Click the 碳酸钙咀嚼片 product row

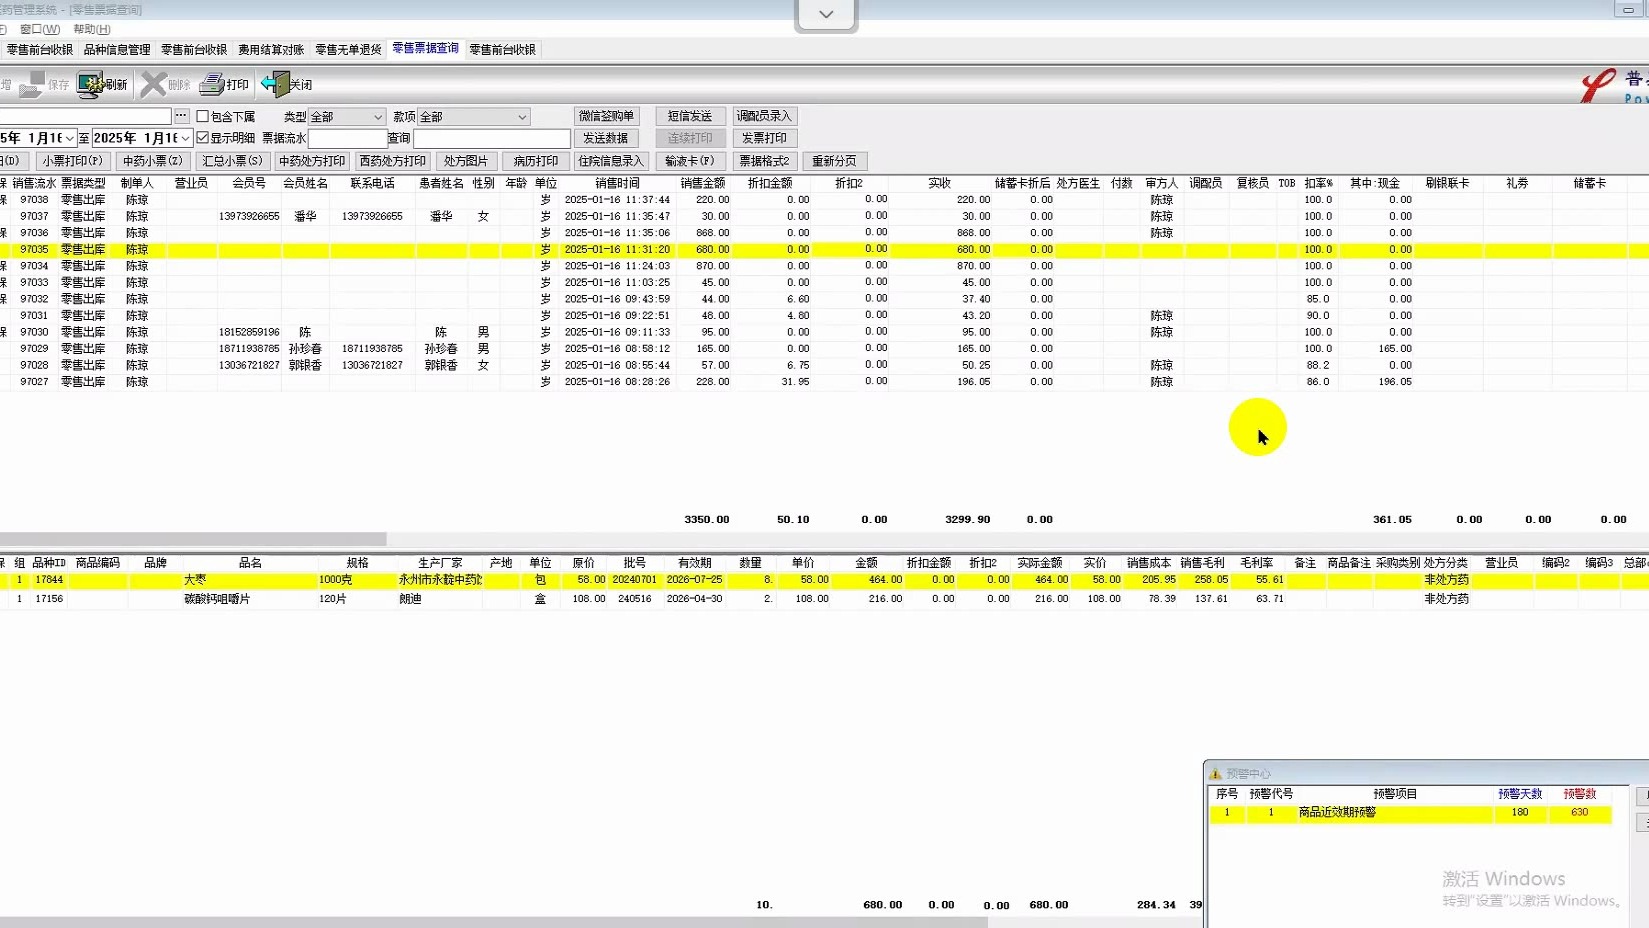[x=824, y=599]
